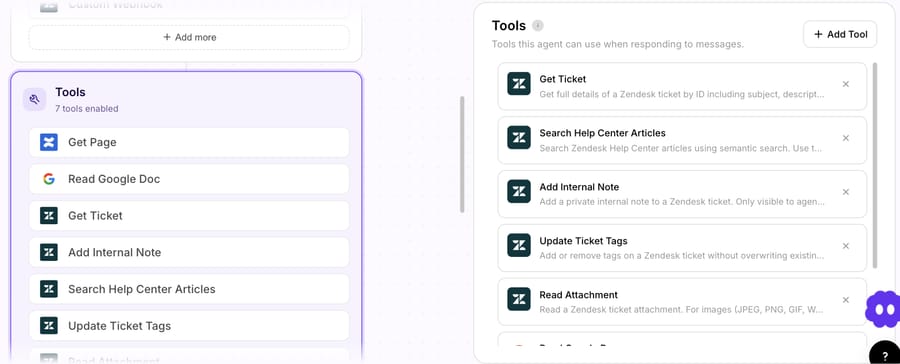Click Zendesk icon beside Get Ticket in node
This screenshot has width=900, height=364.
pyautogui.click(x=49, y=216)
